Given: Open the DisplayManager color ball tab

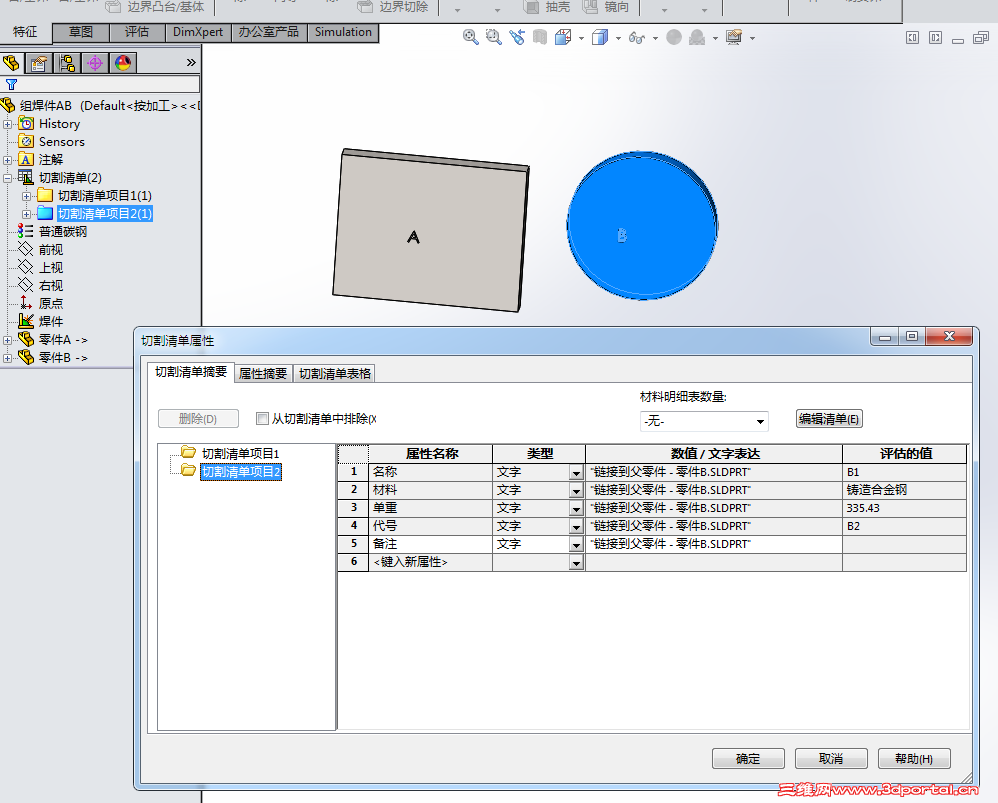Looking at the screenshot, I should [123, 63].
